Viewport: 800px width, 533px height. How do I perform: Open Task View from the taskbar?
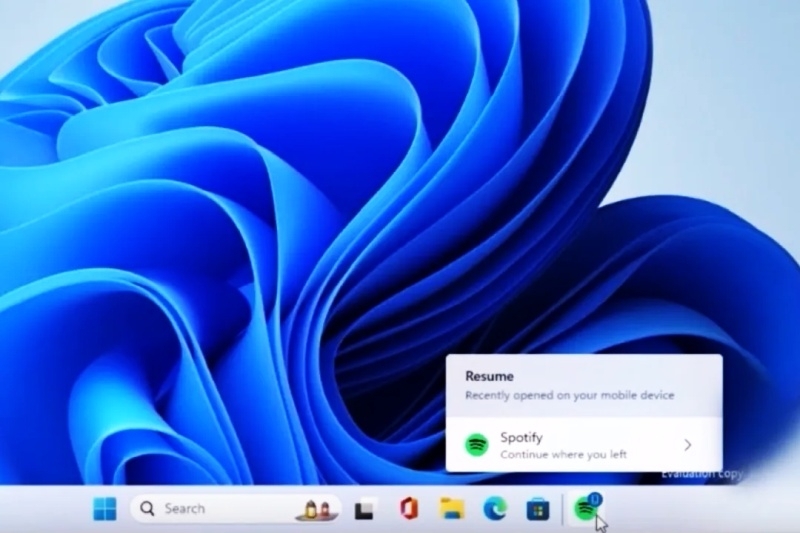coord(364,510)
